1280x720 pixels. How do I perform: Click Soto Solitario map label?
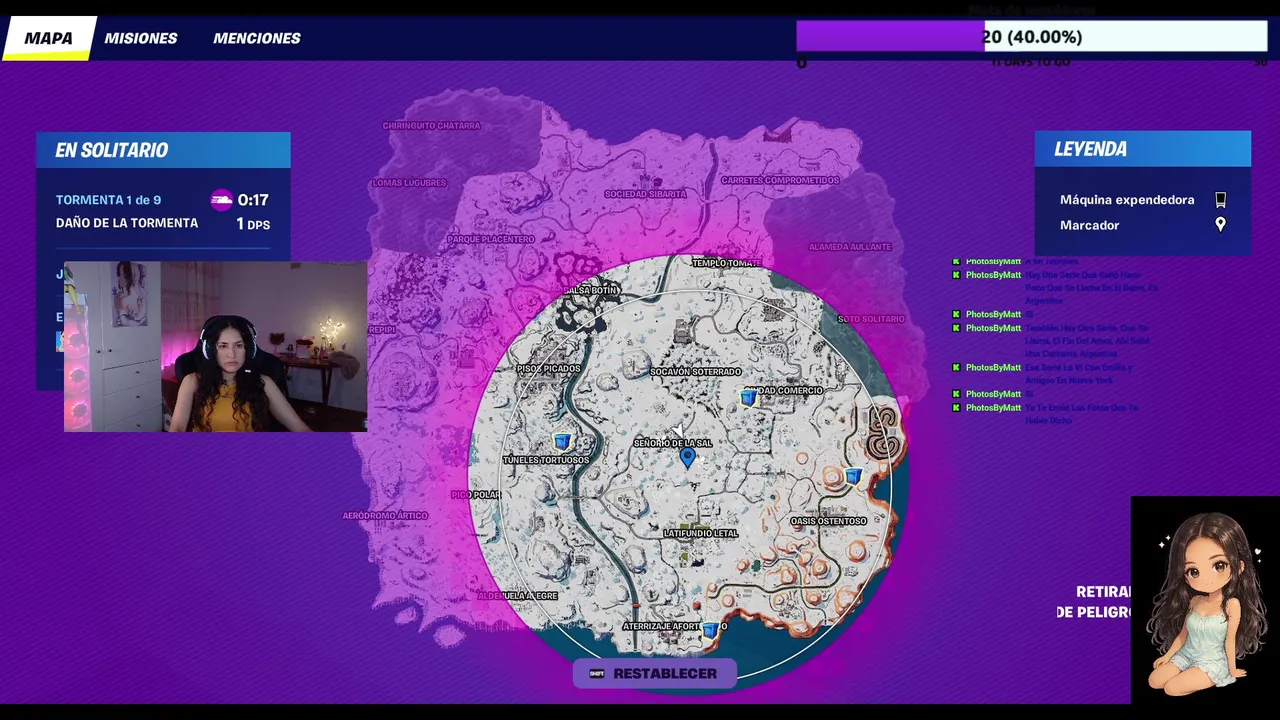(871, 319)
